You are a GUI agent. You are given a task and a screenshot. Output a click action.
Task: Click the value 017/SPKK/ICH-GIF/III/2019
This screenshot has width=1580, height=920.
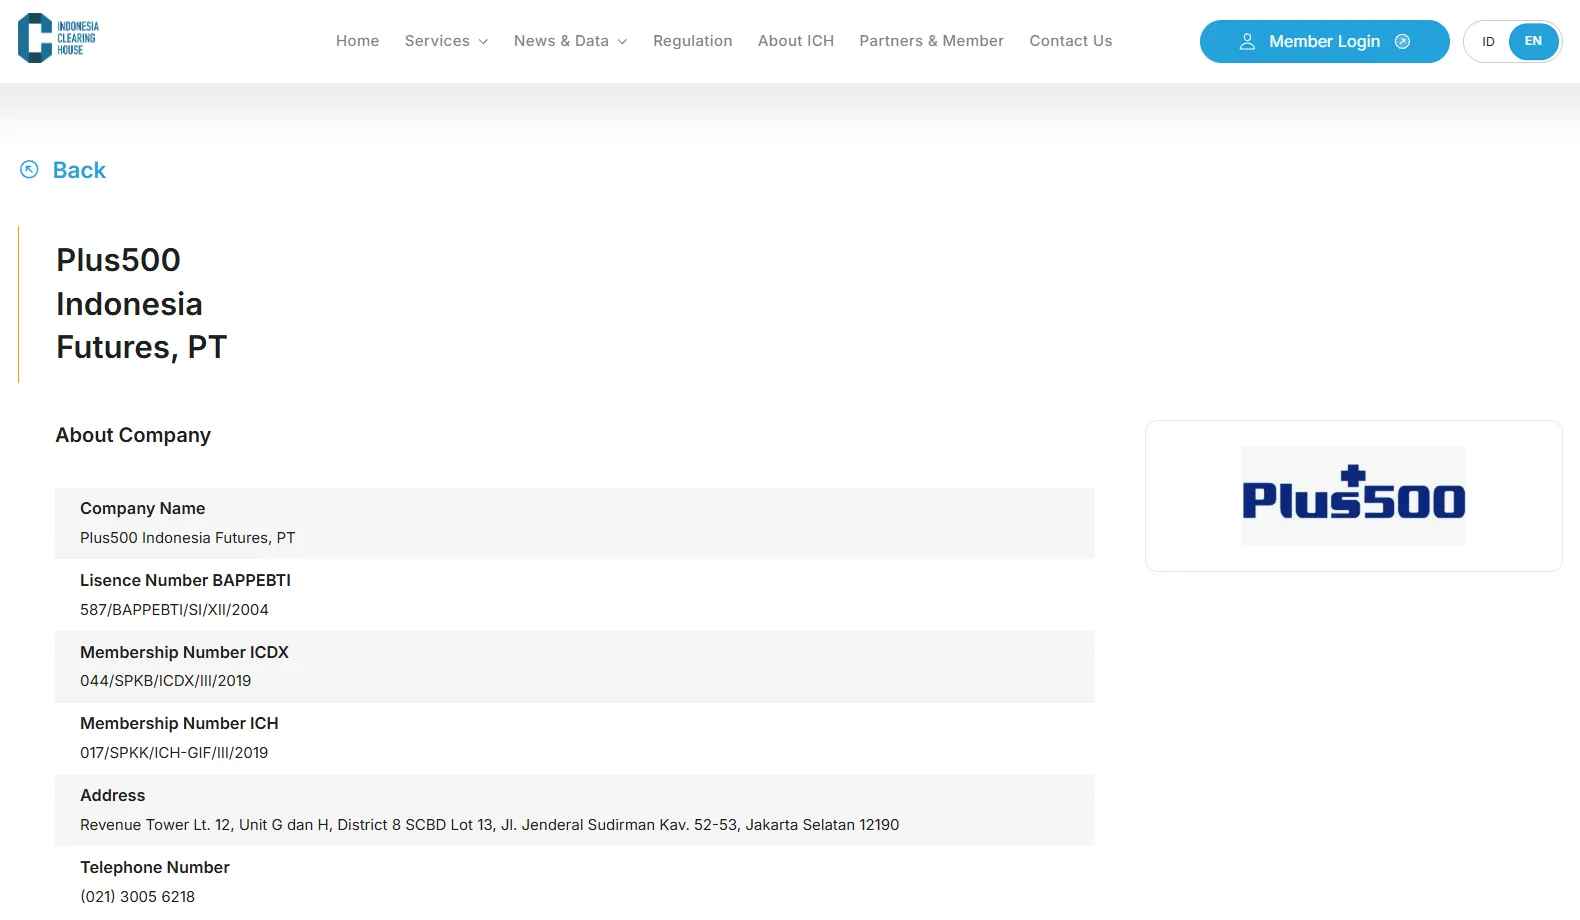[174, 753]
